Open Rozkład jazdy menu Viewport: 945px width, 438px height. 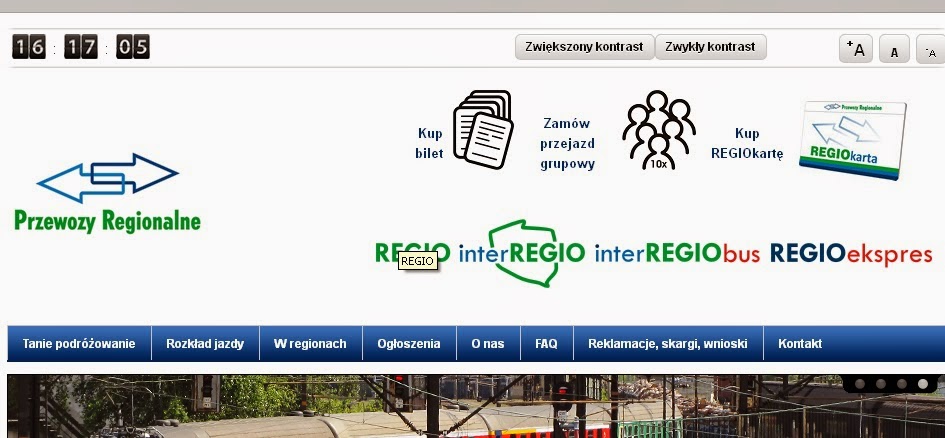(206, 344)
